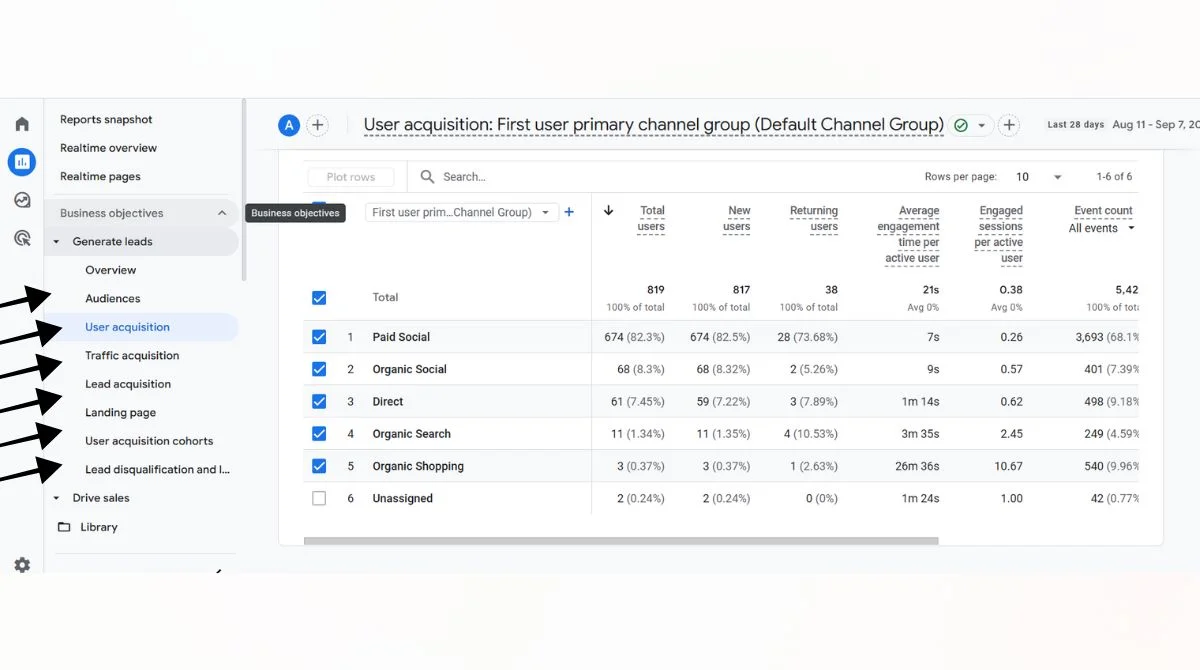
Task: Click the sort arrow by Total users
Action: click(609, 211)
